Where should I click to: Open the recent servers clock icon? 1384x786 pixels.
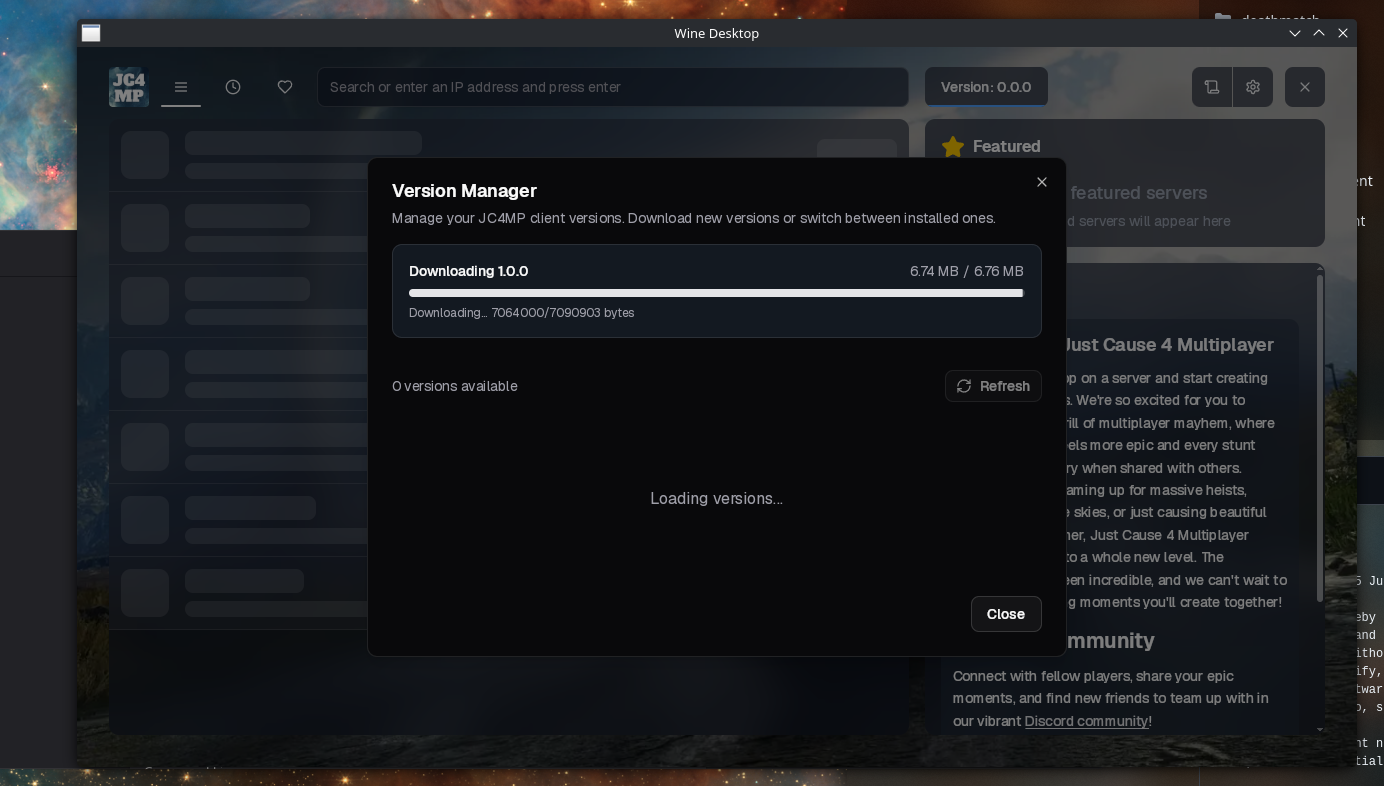233,87
